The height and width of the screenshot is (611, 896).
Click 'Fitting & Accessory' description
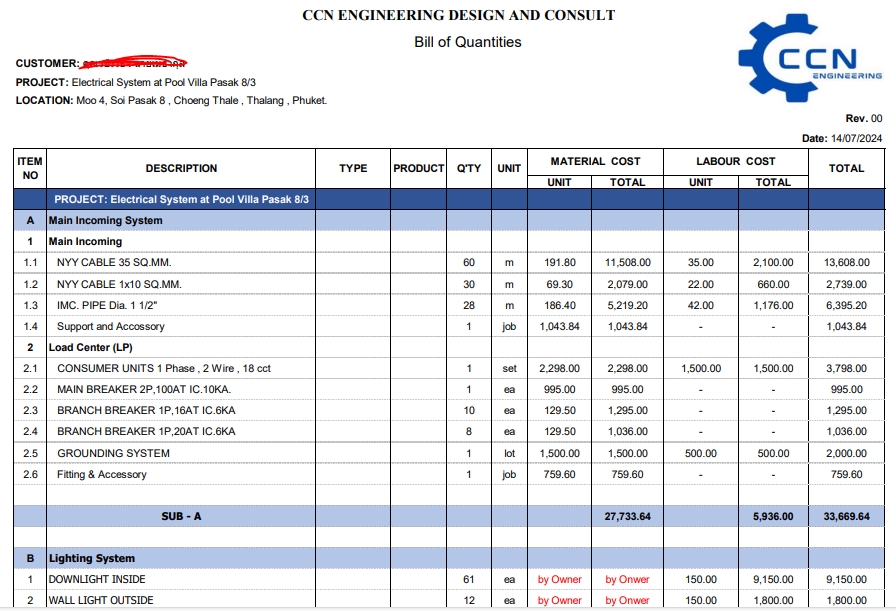(102, 475)
